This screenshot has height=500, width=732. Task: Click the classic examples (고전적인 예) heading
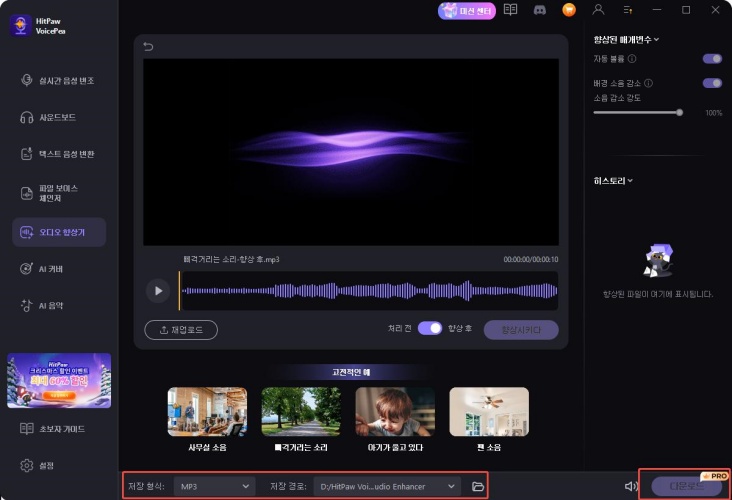(351, 372)
